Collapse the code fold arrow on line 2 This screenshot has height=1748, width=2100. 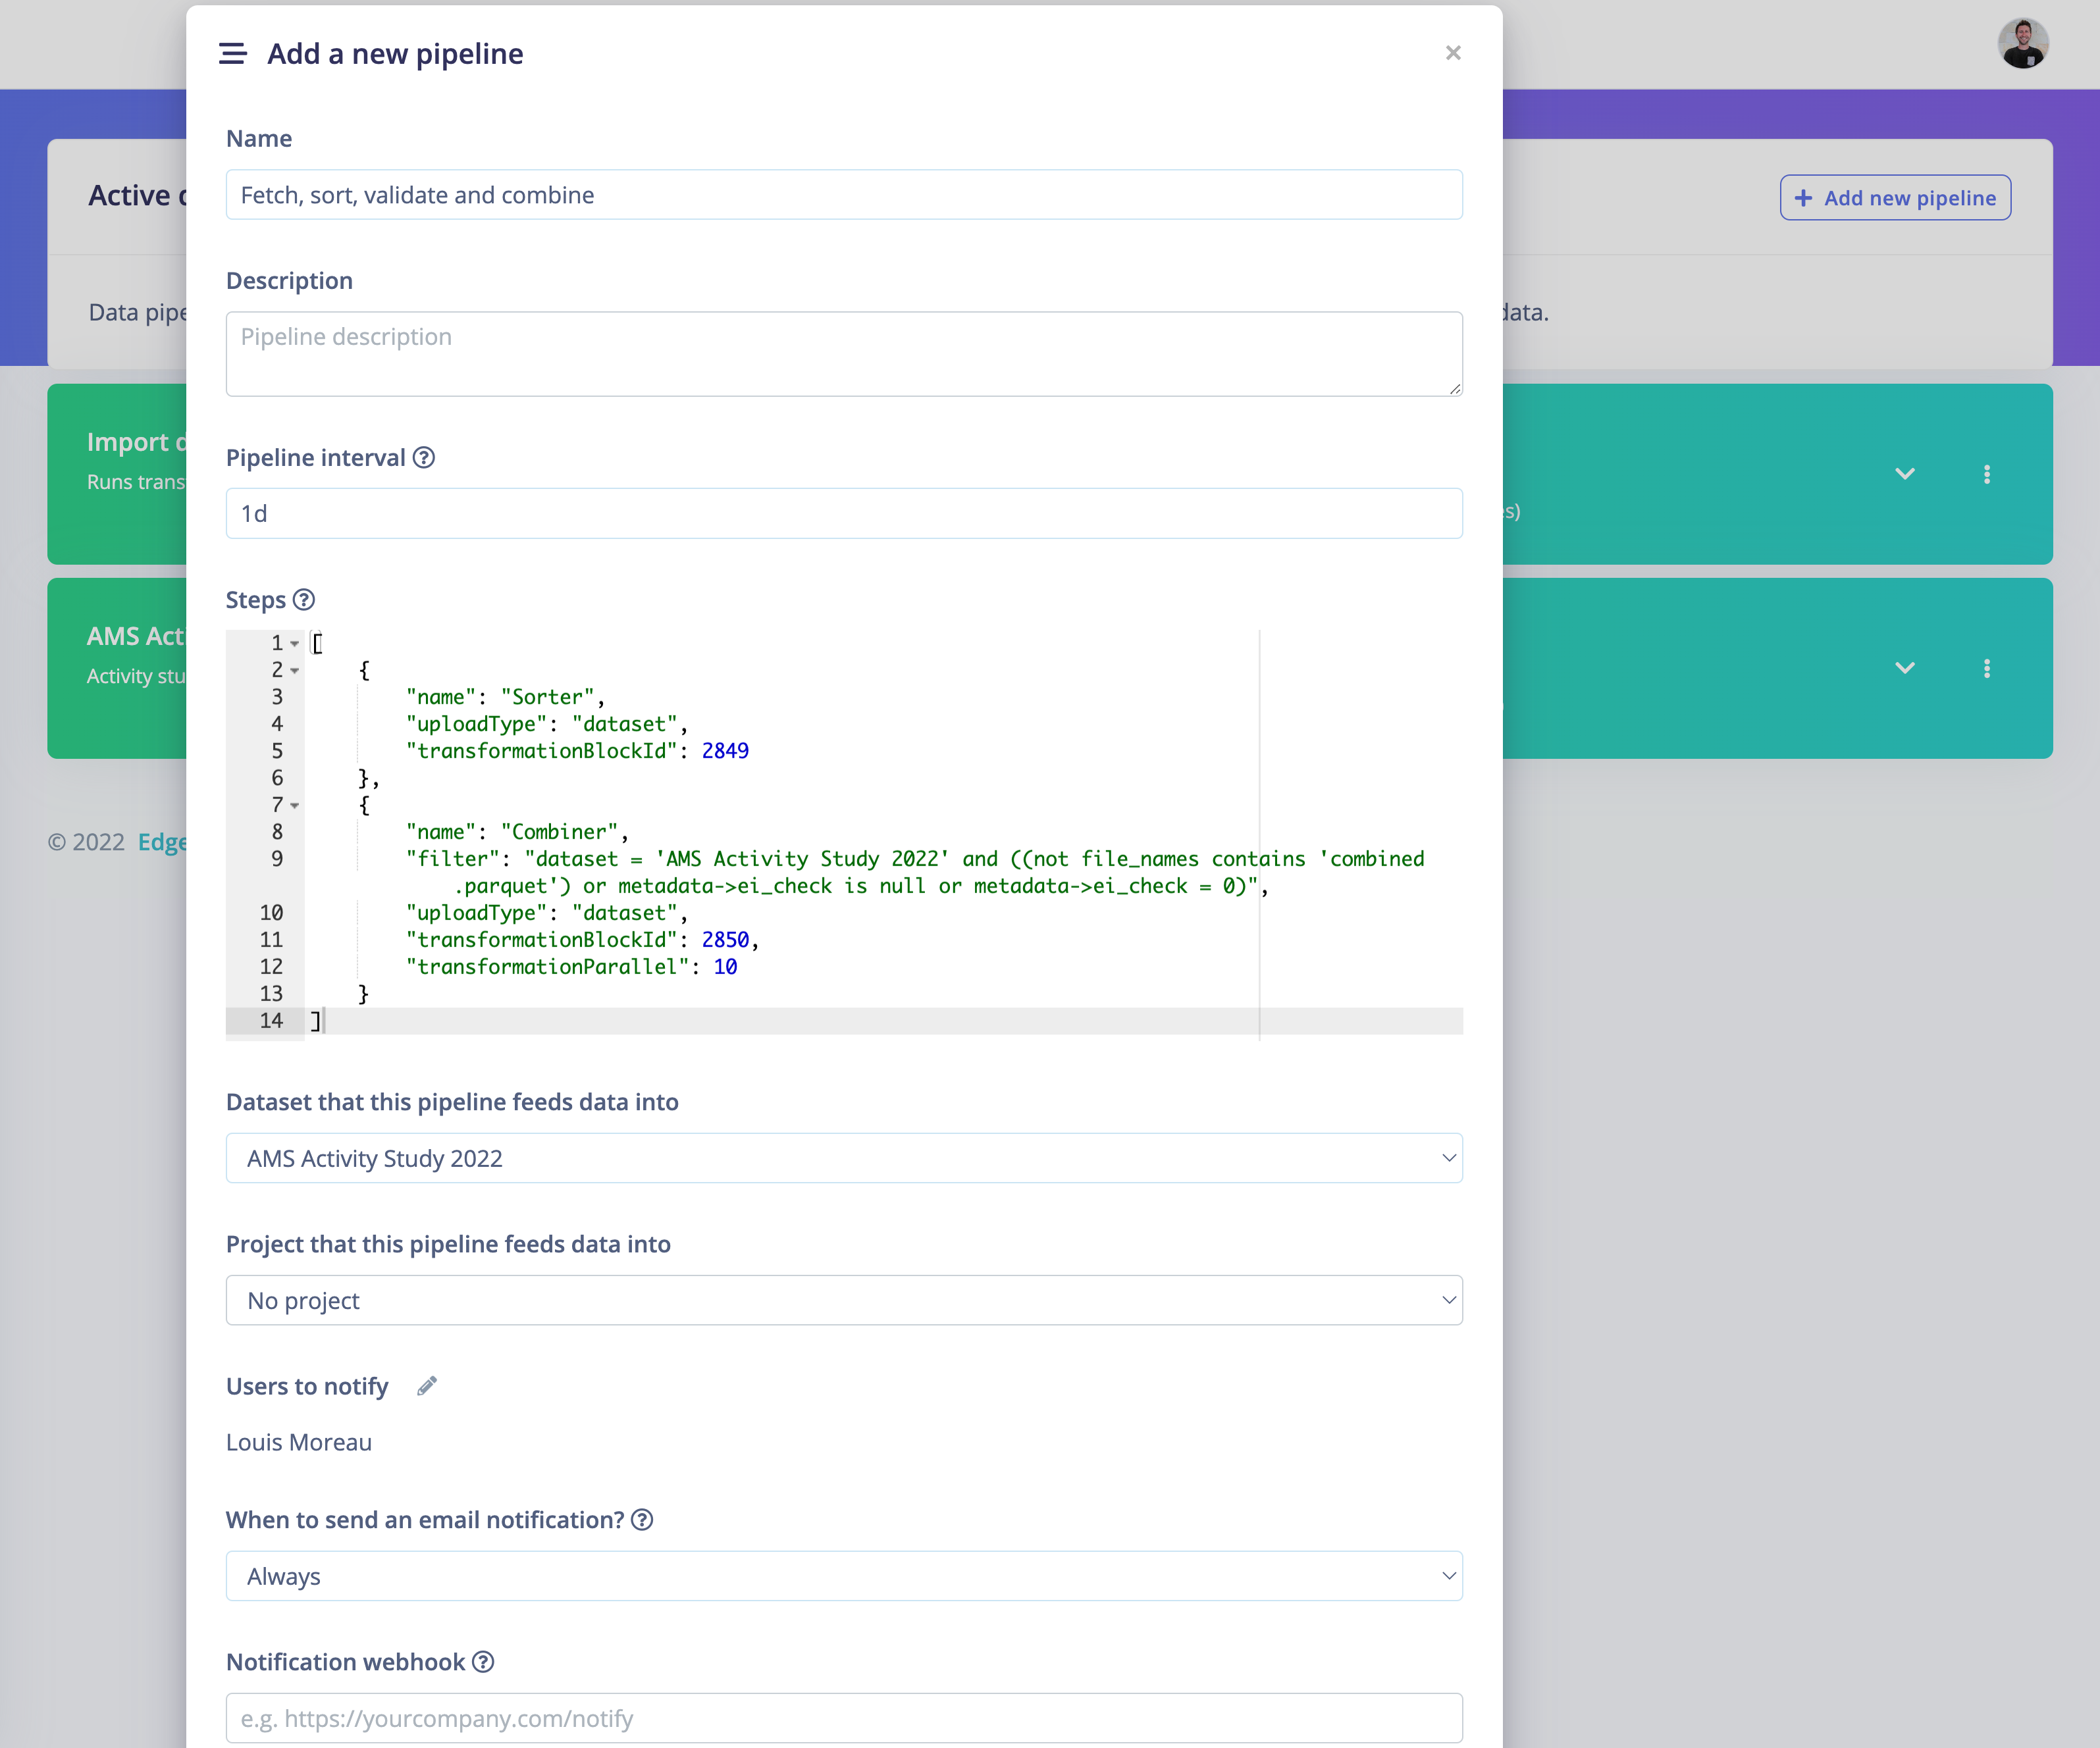(x=295, y=670)
